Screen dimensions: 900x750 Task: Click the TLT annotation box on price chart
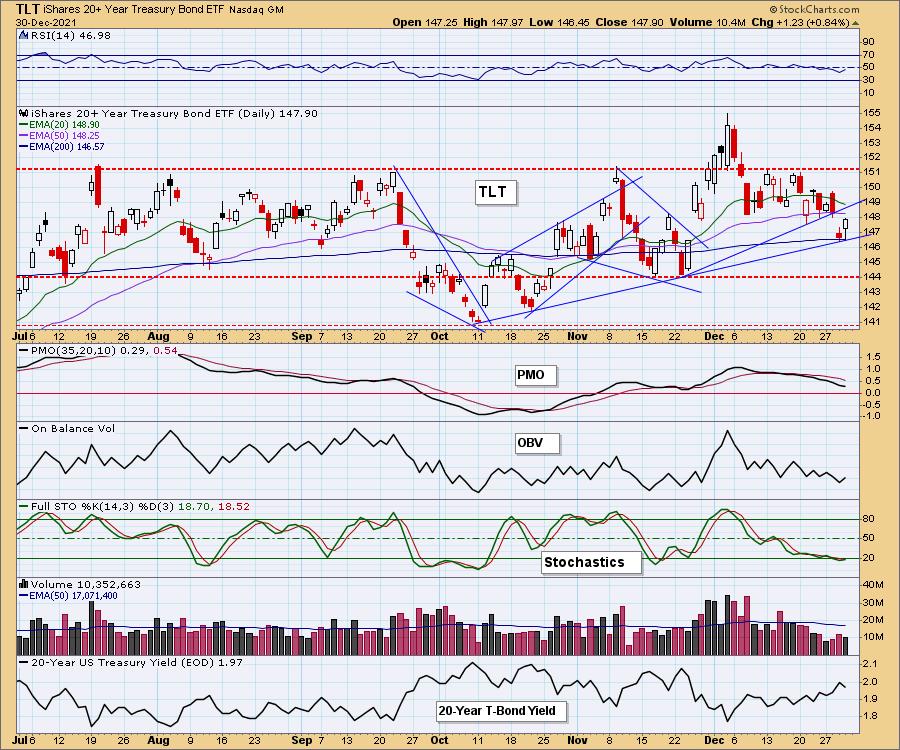pos(496,192)
